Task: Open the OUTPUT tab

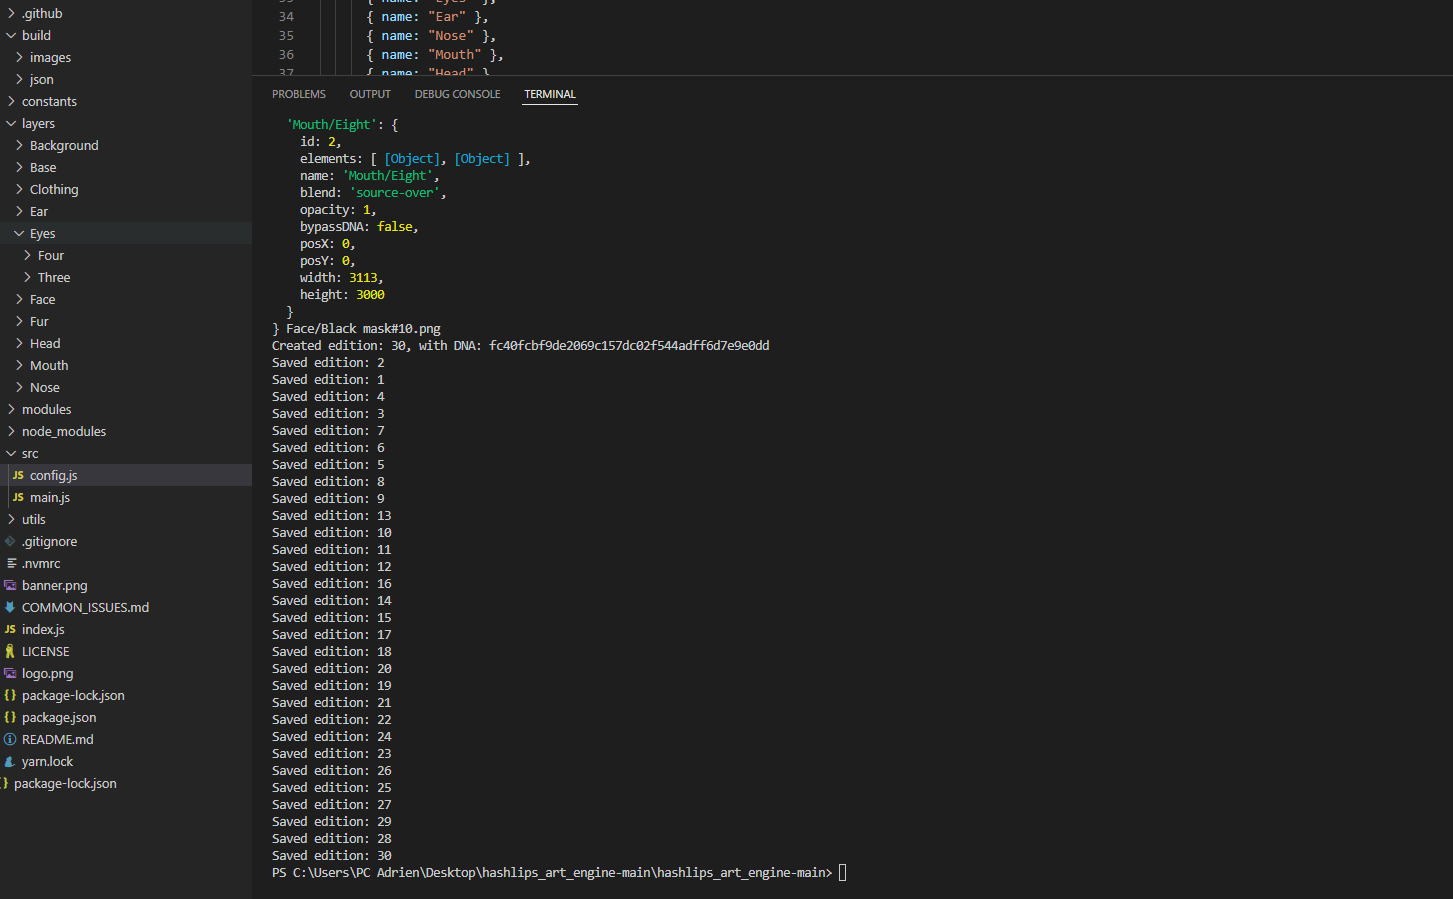Action: [370, 94]
